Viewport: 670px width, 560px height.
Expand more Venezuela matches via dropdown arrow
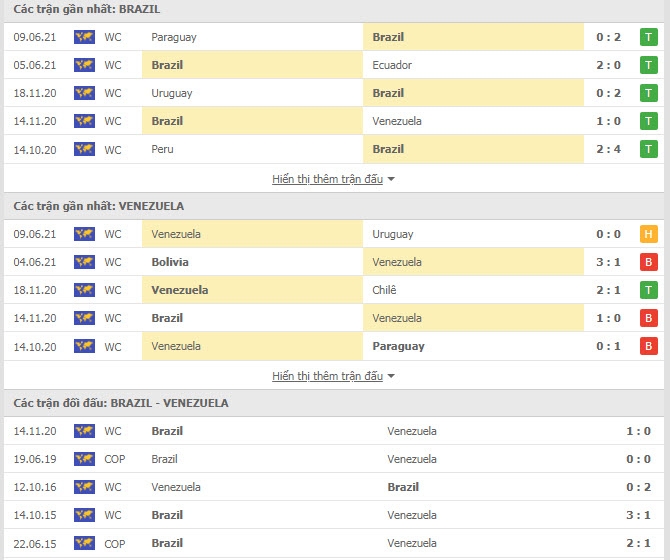tap(391, 376)
